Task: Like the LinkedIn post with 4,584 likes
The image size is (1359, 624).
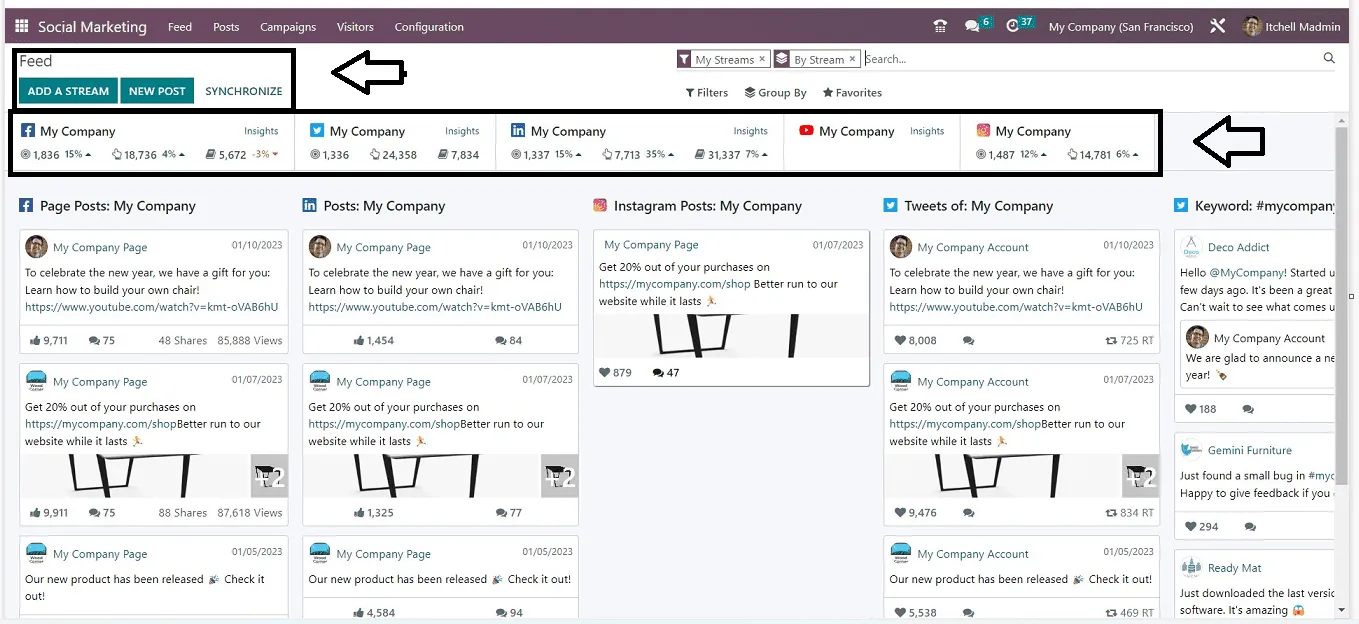Action: tap(373, 612)
